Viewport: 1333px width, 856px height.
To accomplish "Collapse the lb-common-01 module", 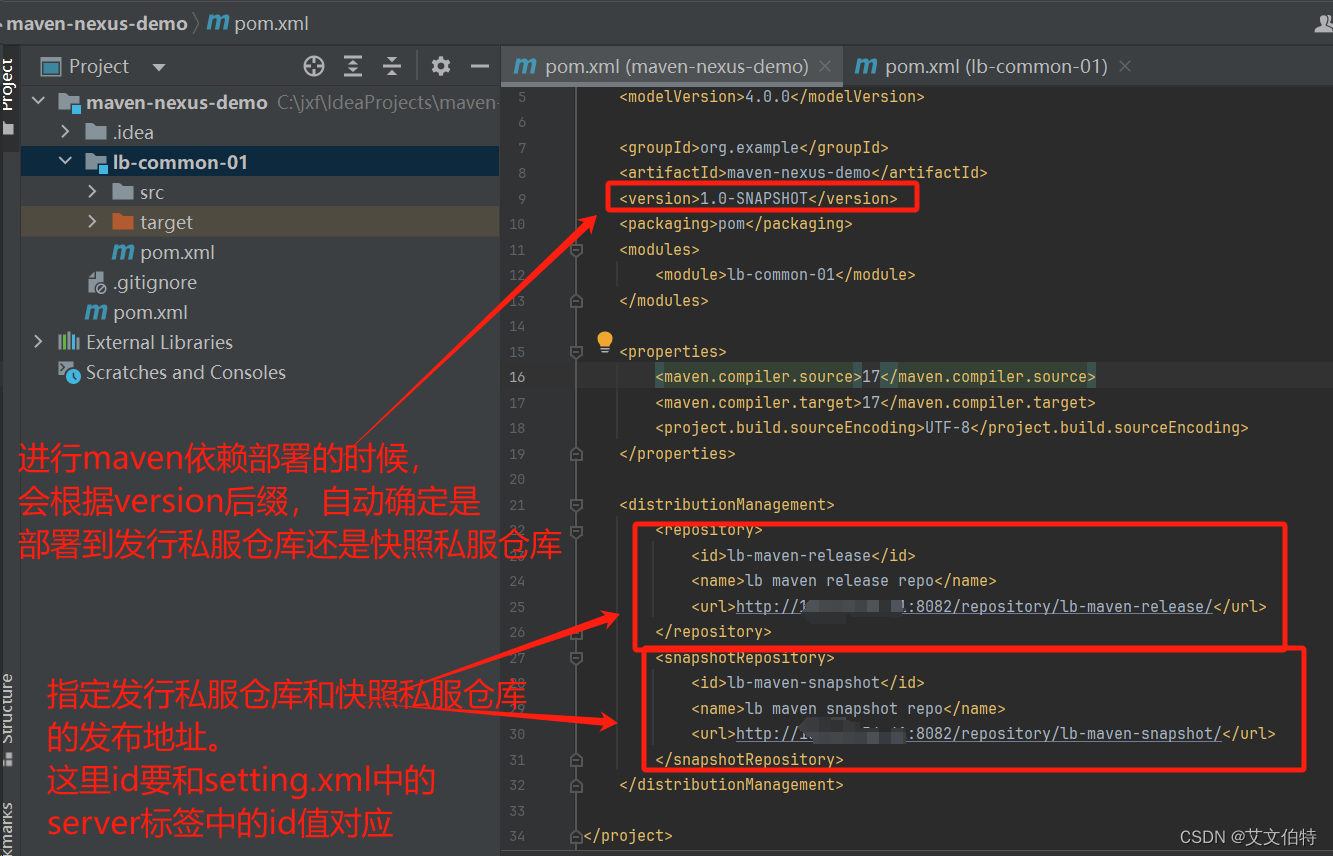I will click(65, 162).
